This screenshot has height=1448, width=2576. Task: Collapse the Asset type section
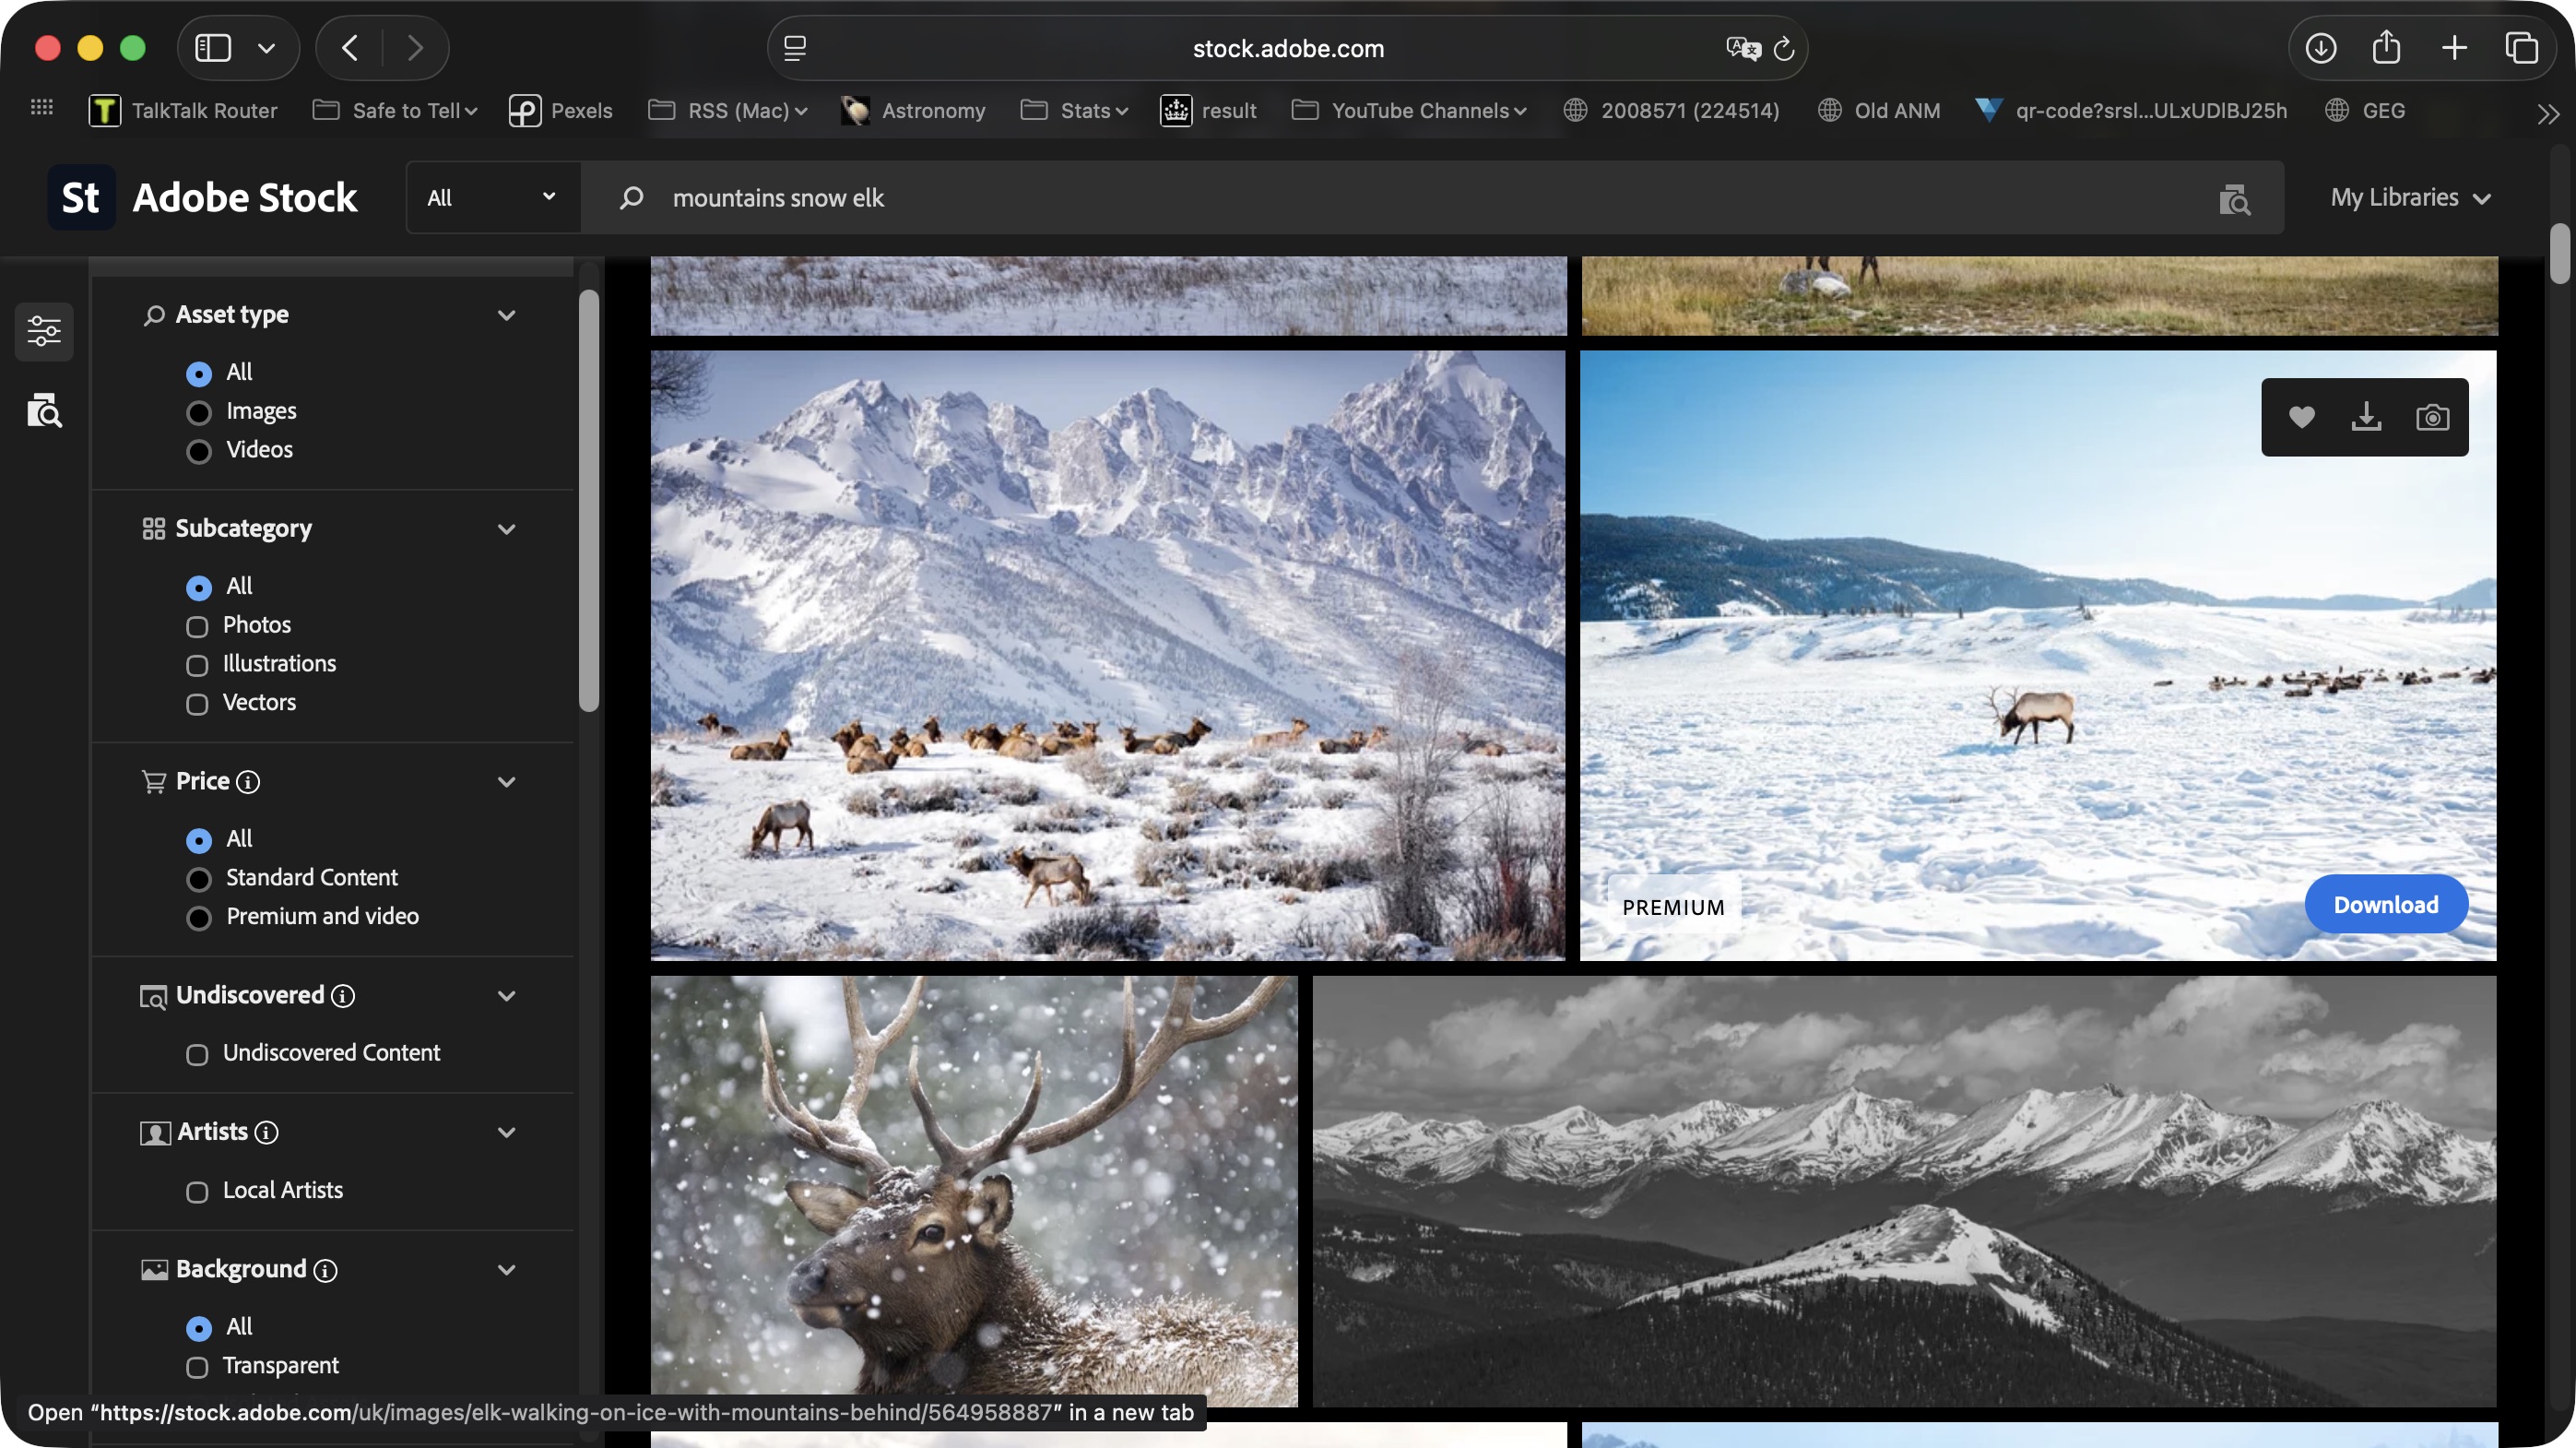pyautogui.click(x=507, y=315)
